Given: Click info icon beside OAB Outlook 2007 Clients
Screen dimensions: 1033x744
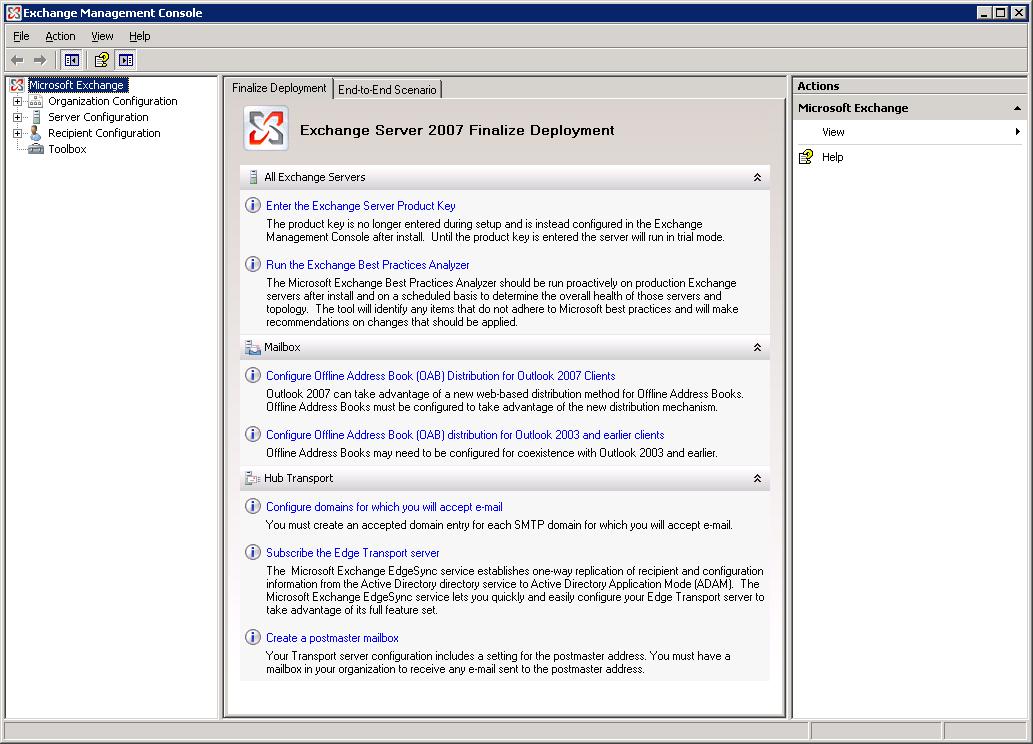Looking at the screenshot, I should pyautogui.click(x=253, y=375).
